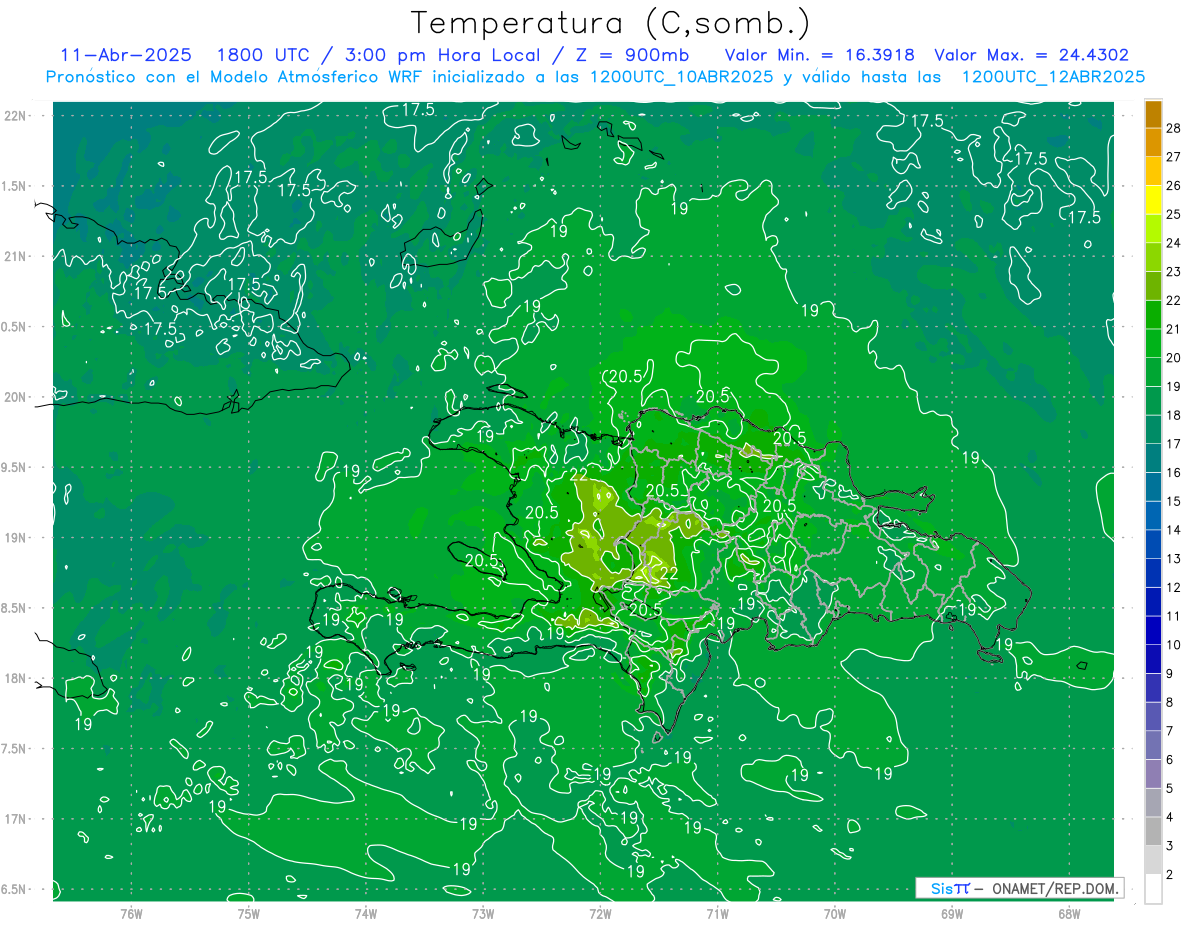The image size is (1200, 927).
Task: Click the color bar label '25'
Action: [1174, 214]
